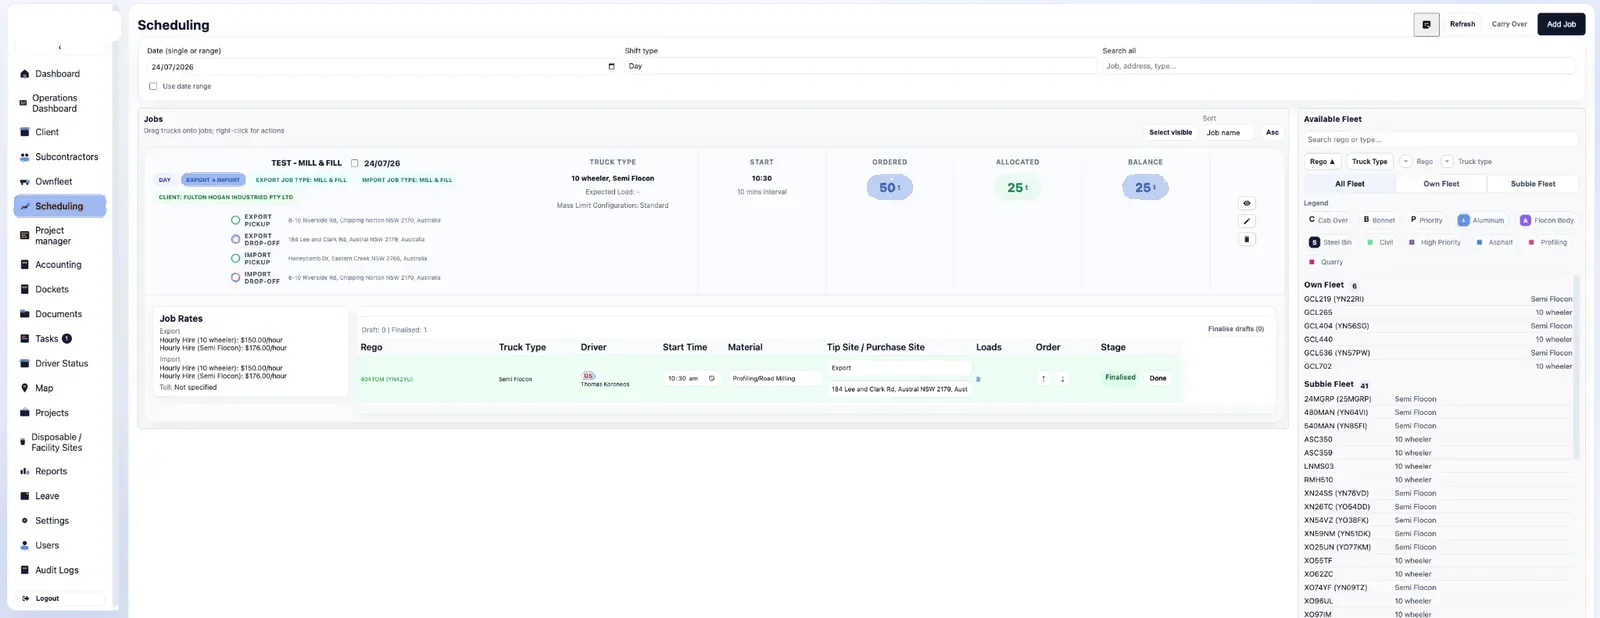
Task: Select the Export Drop-off circle marker
Action: tap(236, 239)
